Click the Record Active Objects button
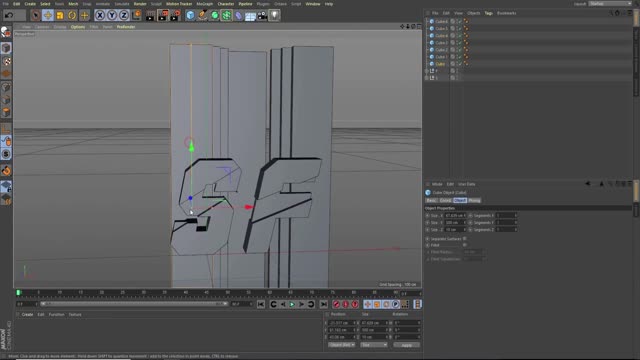The width and height of the screenshot is (640, 360). 336,304
